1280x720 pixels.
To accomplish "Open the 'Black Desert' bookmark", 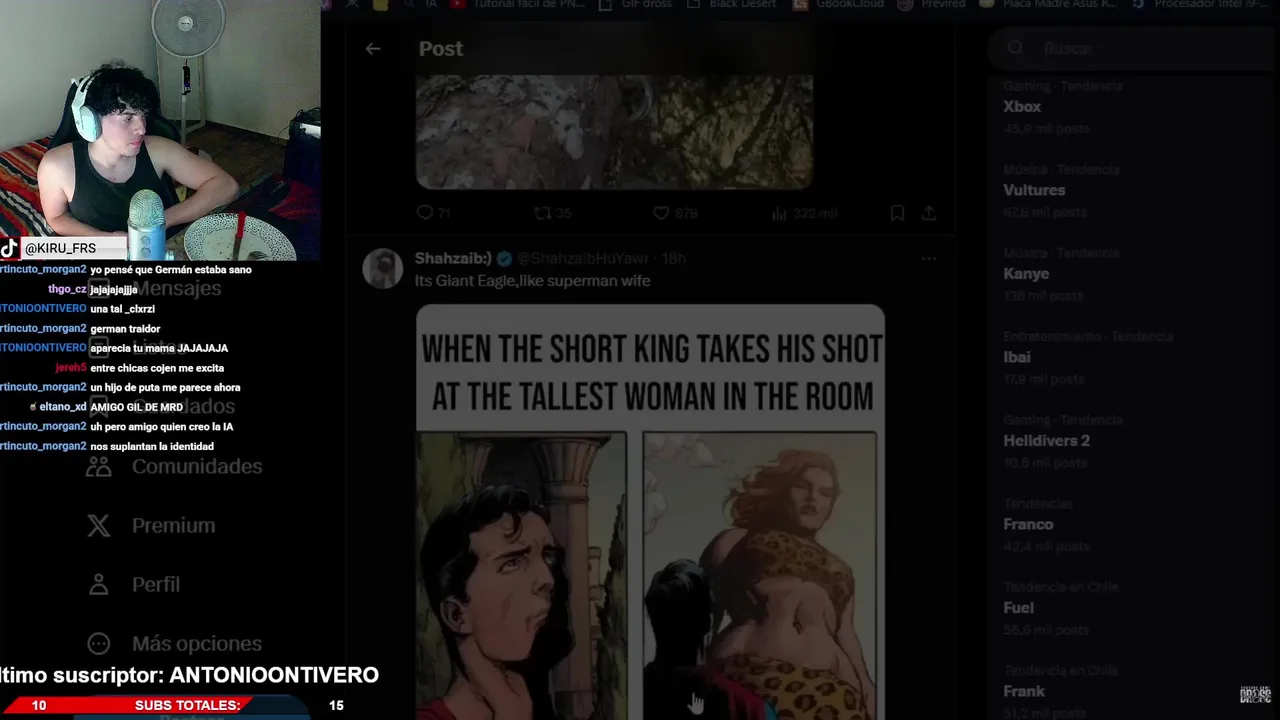I will pyautogui.click(x=732, y=5).
